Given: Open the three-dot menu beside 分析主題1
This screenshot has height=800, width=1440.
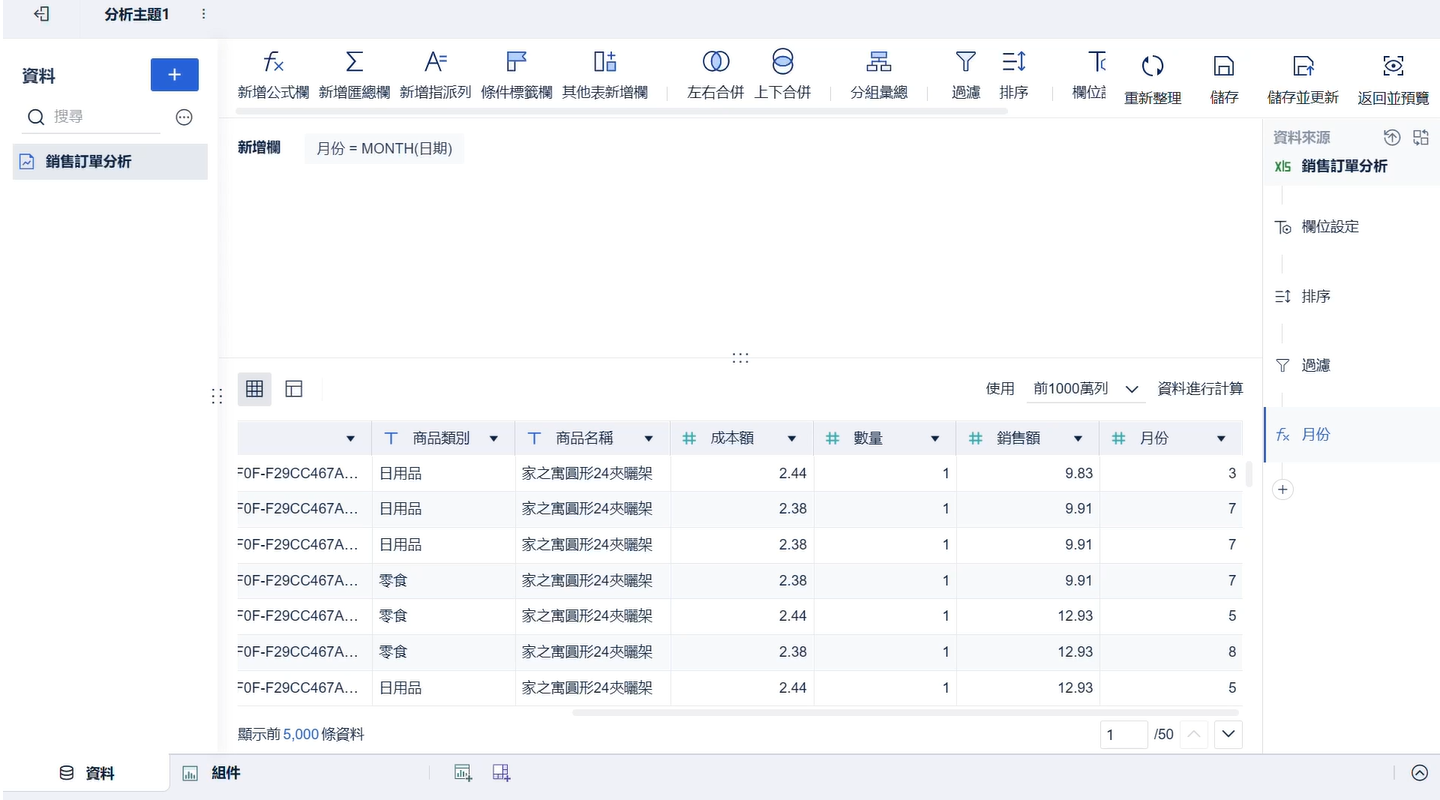Looking at the screenshot, I should 204,14.
